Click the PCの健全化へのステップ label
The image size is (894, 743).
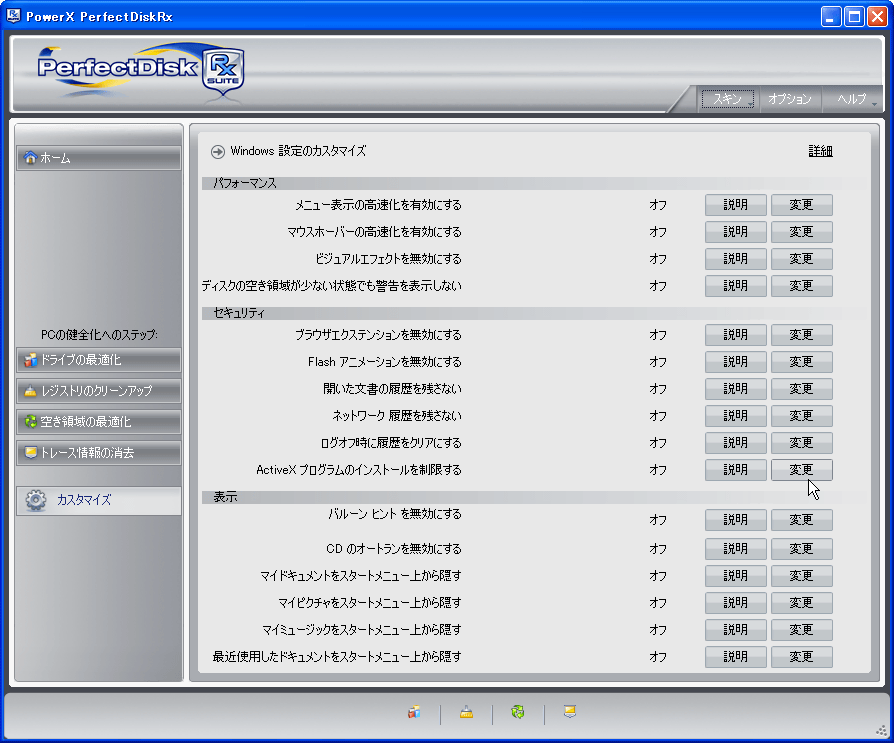click(x=99, y=335)
